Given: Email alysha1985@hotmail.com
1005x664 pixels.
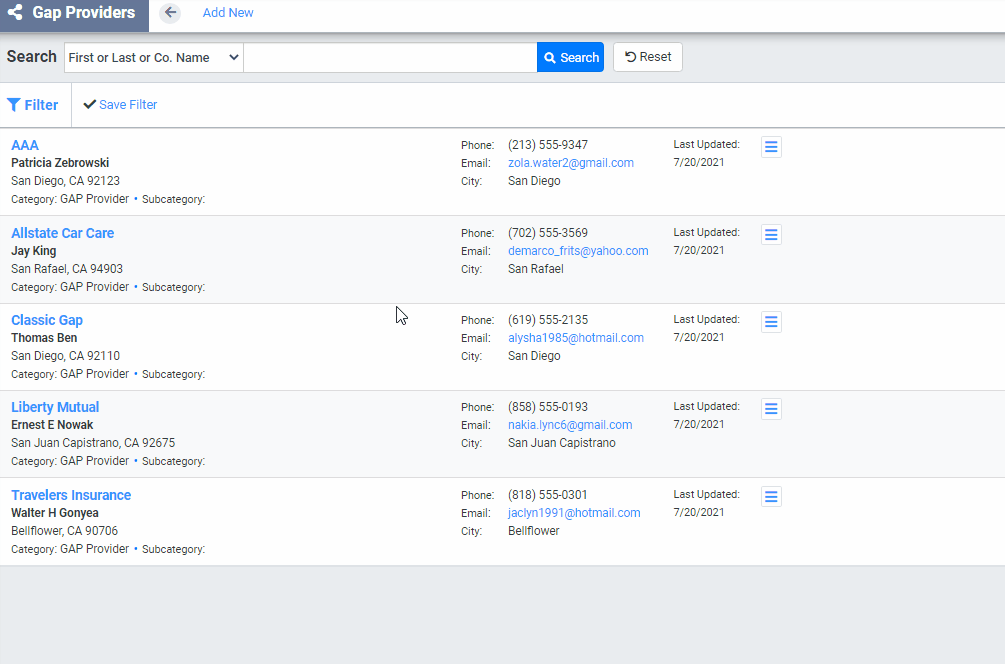Looking at the screenshot, I should point(576,338).
